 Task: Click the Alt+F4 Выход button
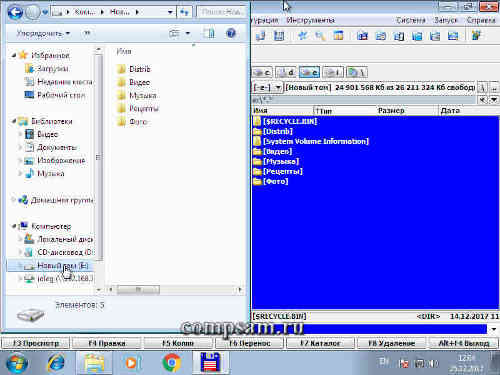click(x=464, y=343)
